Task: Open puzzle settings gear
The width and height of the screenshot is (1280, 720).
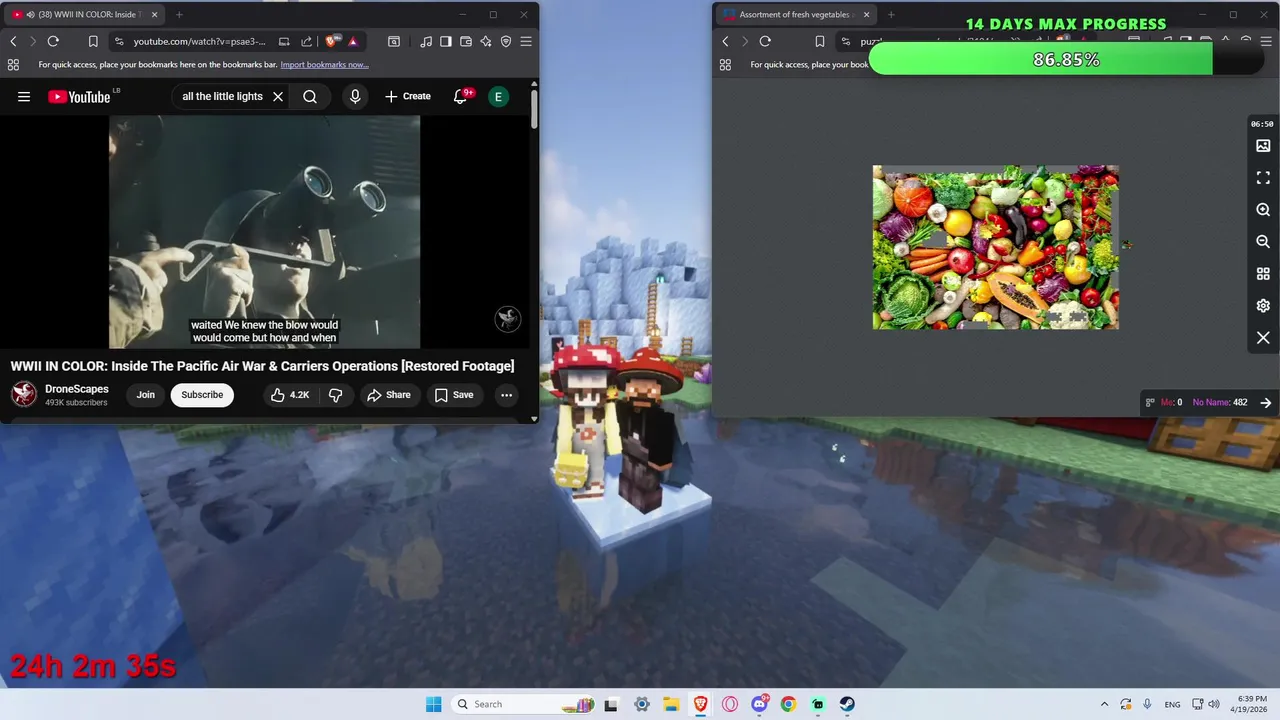Action: coord(1263,306)
